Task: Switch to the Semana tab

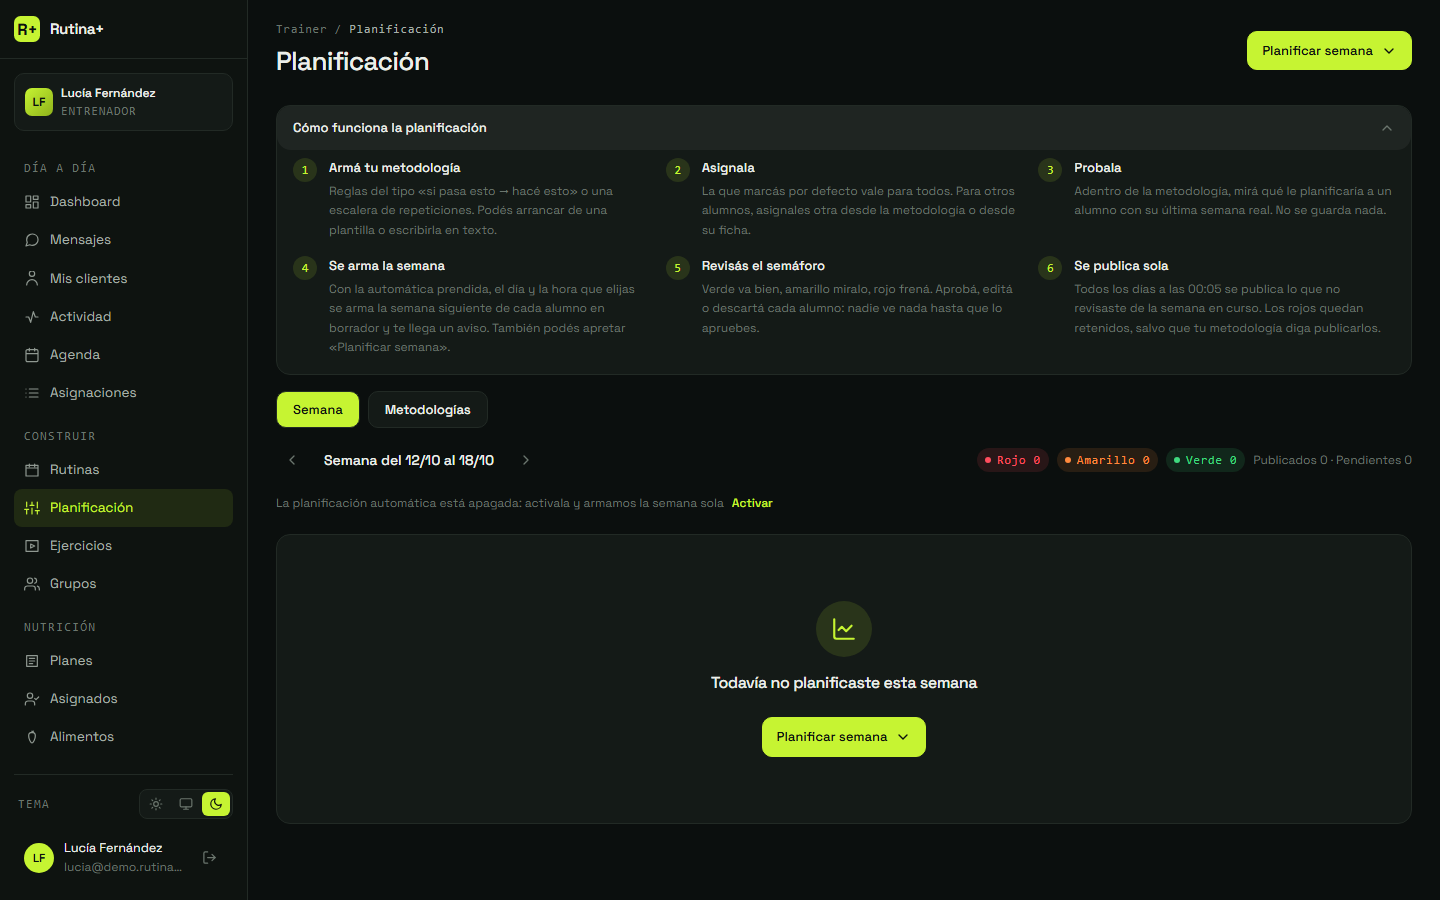Action: [x=318, y=410]
